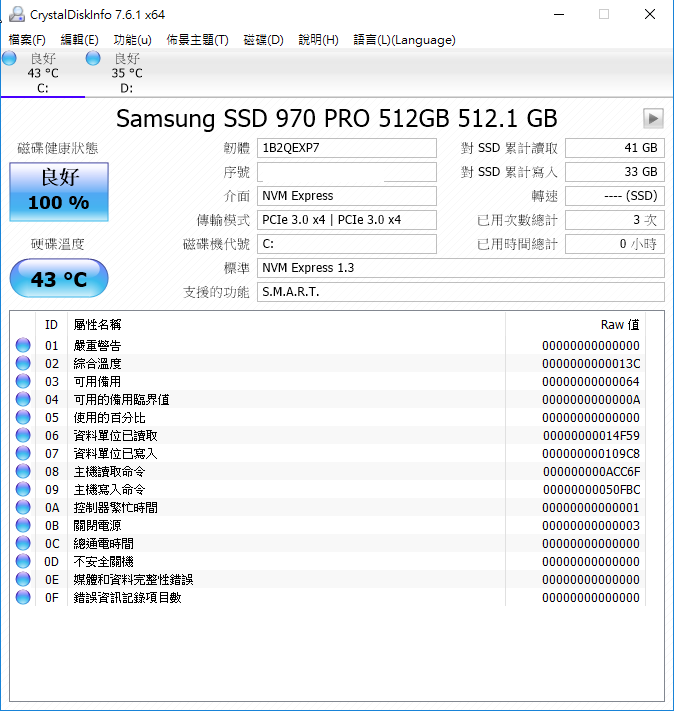The height and width of the screenshot is (711, 674).
Task: Click the 43 °C temperature button
Action: 59,279
